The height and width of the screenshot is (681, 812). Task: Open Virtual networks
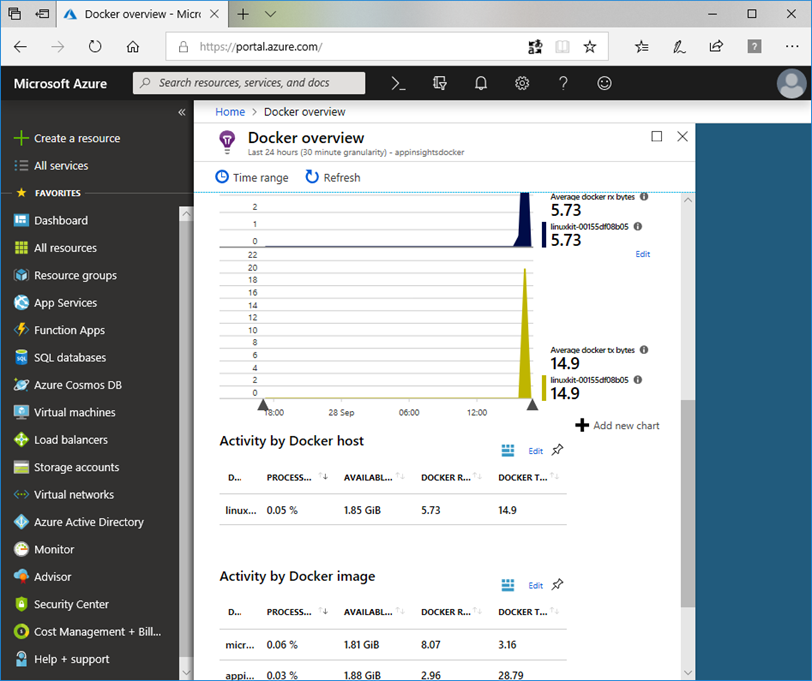[x=64, y=495]
